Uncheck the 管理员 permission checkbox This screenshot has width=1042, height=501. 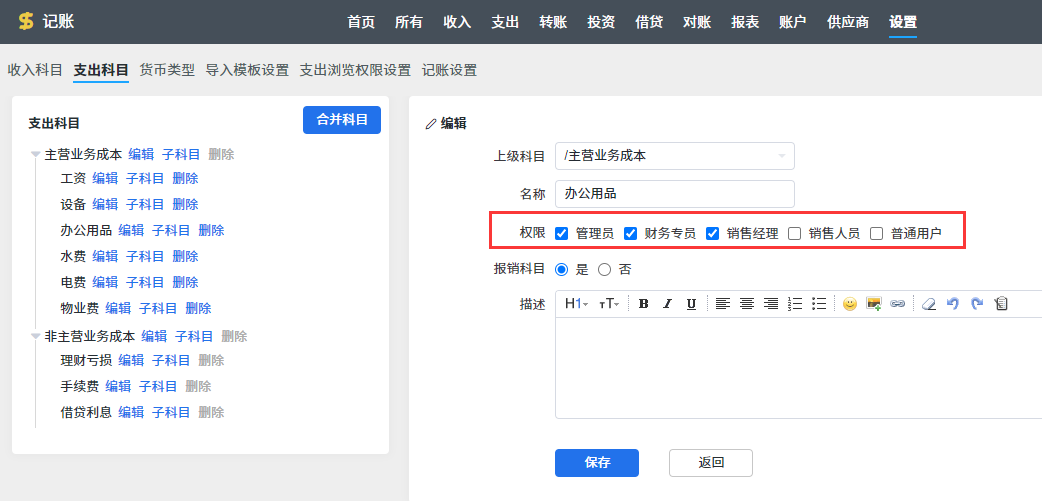pyautogui.click(x=562, y=234)
